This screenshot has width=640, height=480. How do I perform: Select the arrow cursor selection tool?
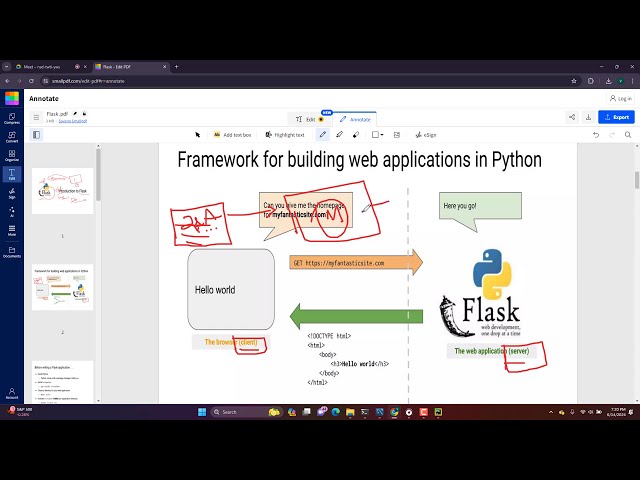[198, 135]
